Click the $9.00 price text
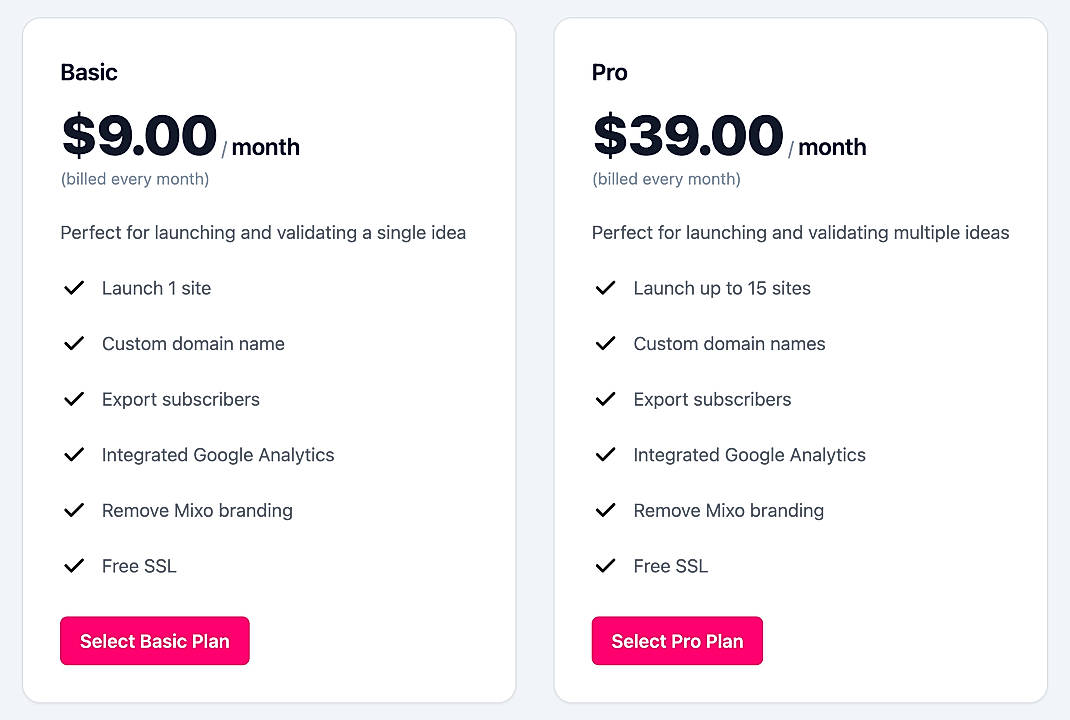Image resolution: width=1070 pixels, height=720 pixels. pyautogui.click(x=137, y=133)
